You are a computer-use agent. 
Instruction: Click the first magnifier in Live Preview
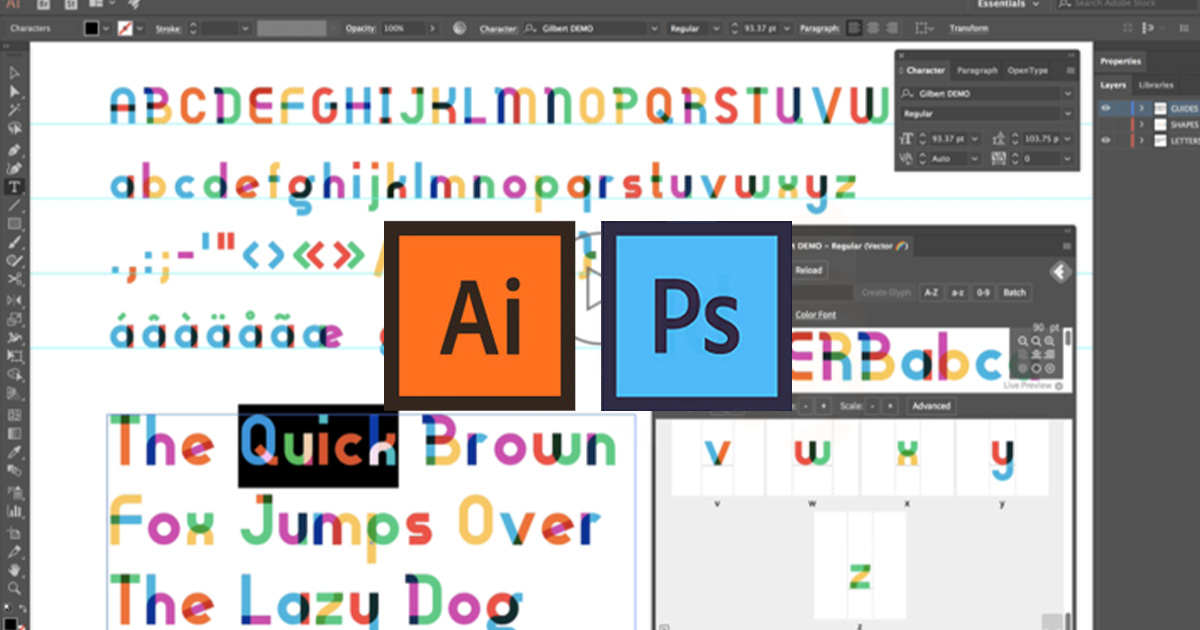click(x=1024, y=341)
